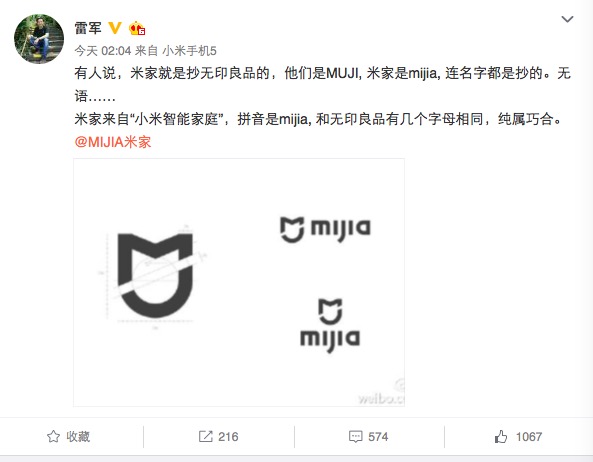Click the stacked mijia logo in the image
593x462 pixels.
click(330, 325)
